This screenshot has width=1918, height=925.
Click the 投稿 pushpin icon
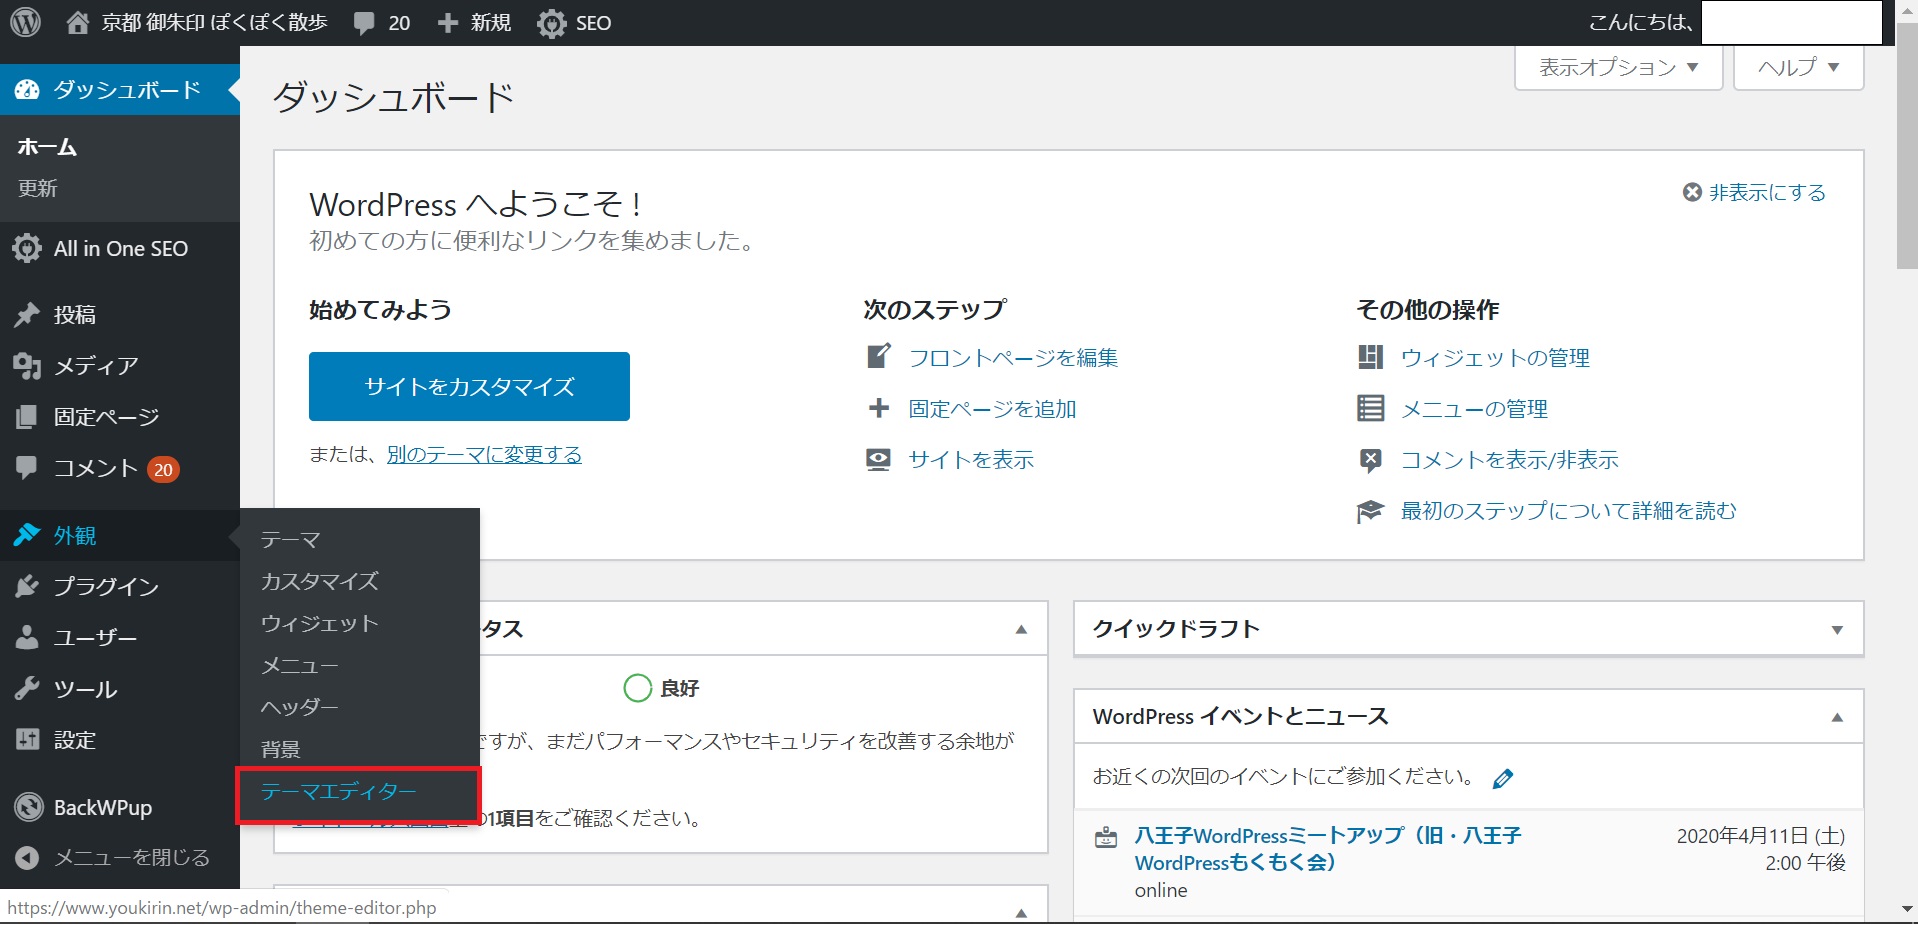(x=27, y=315)
